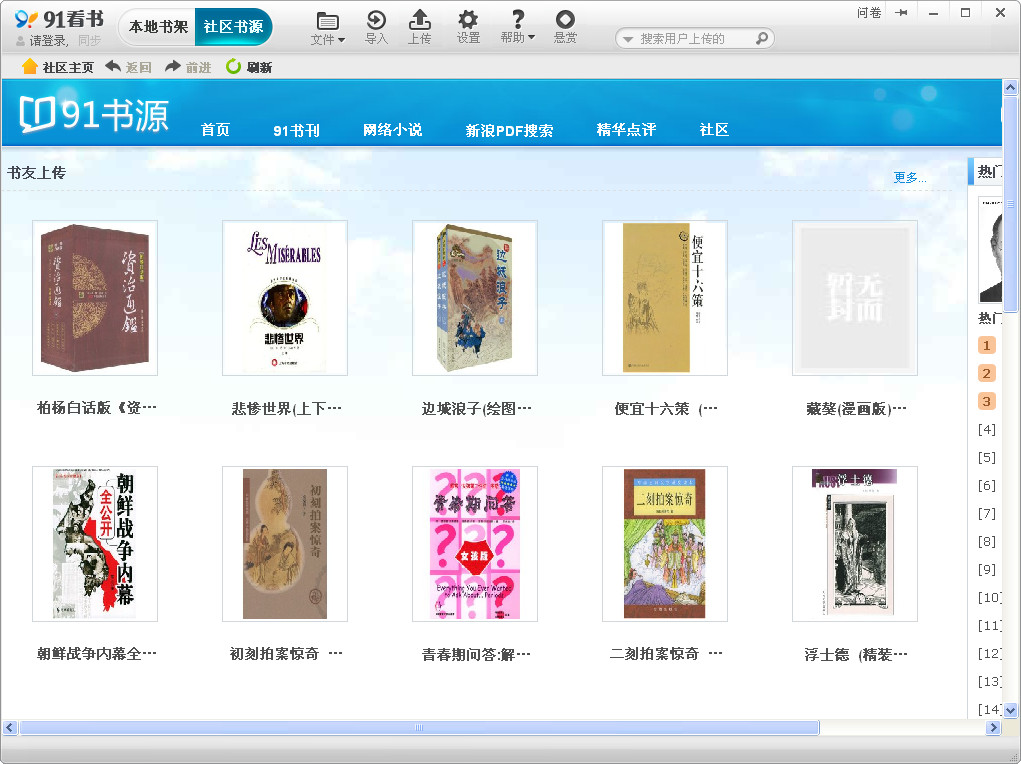Click the horizontal scrollbar thumb
Screen dimensions: 1021x764
419,727
